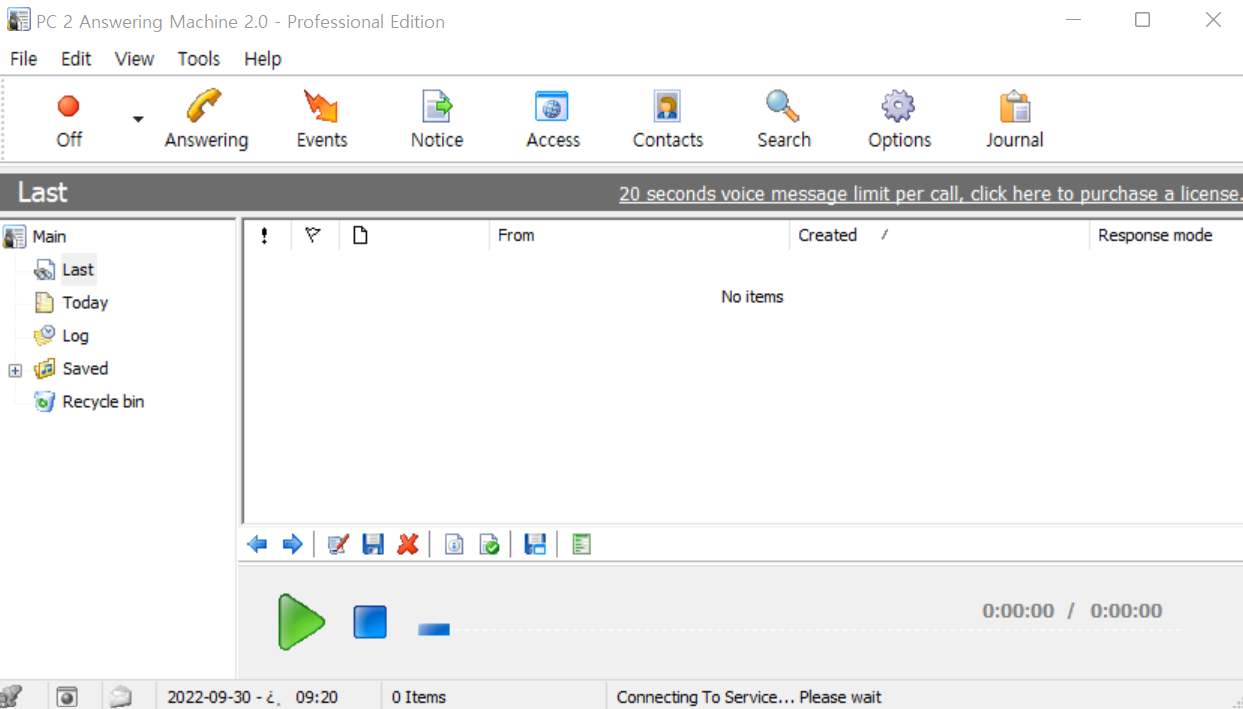Click the envelope icon in status bar

[x=120, y=697]
